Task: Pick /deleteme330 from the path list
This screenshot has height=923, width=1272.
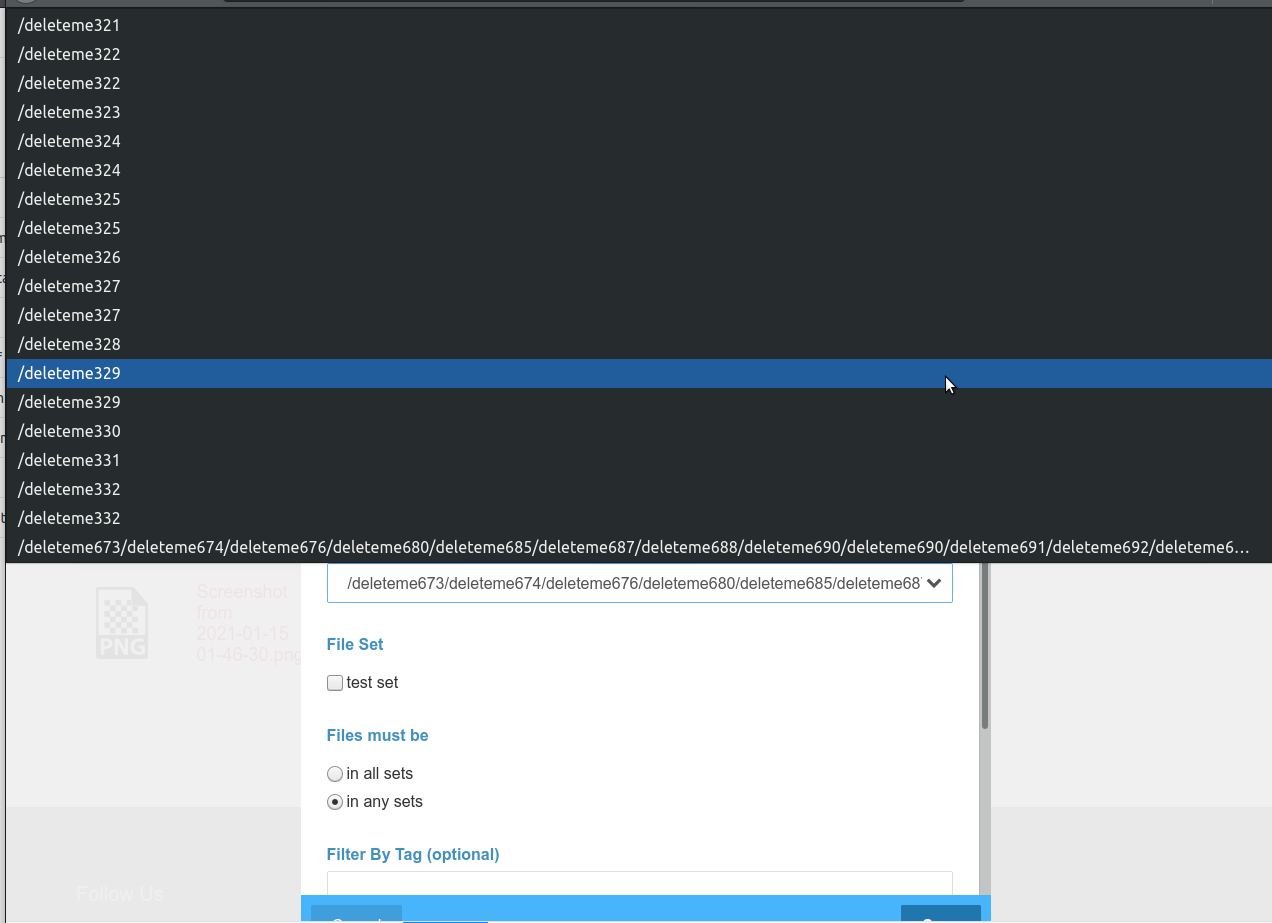Action: tap(68, 431)
